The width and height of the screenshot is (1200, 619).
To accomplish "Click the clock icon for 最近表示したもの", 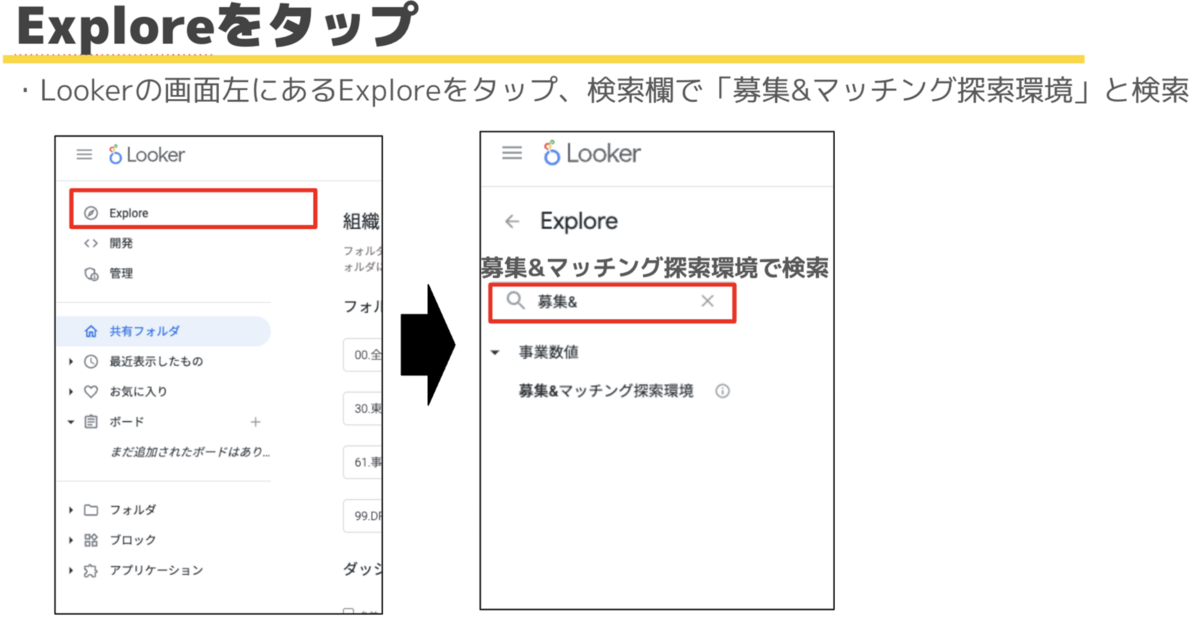I will [x=91, y=361].
